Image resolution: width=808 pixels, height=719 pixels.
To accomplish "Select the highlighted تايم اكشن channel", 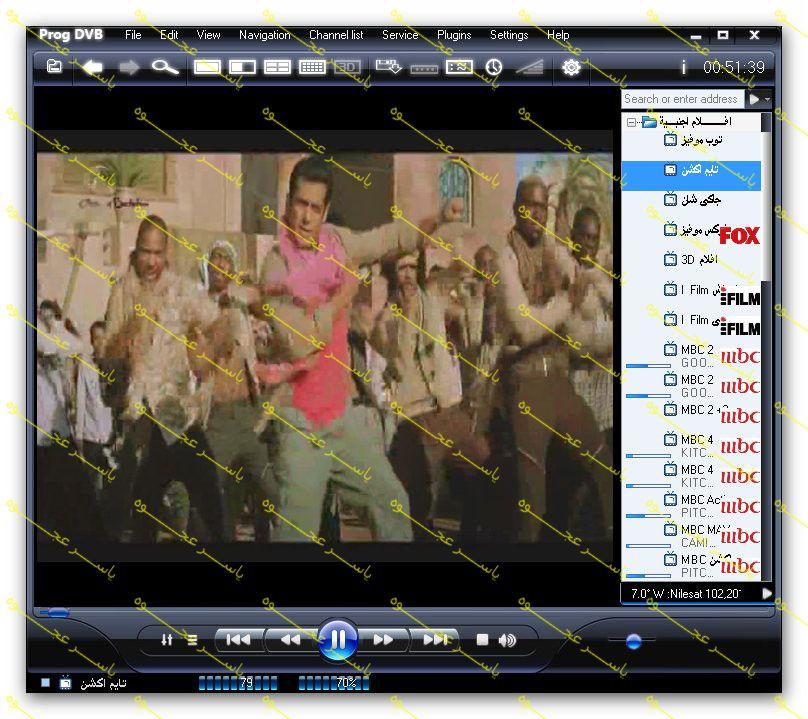I will [692, 176].
